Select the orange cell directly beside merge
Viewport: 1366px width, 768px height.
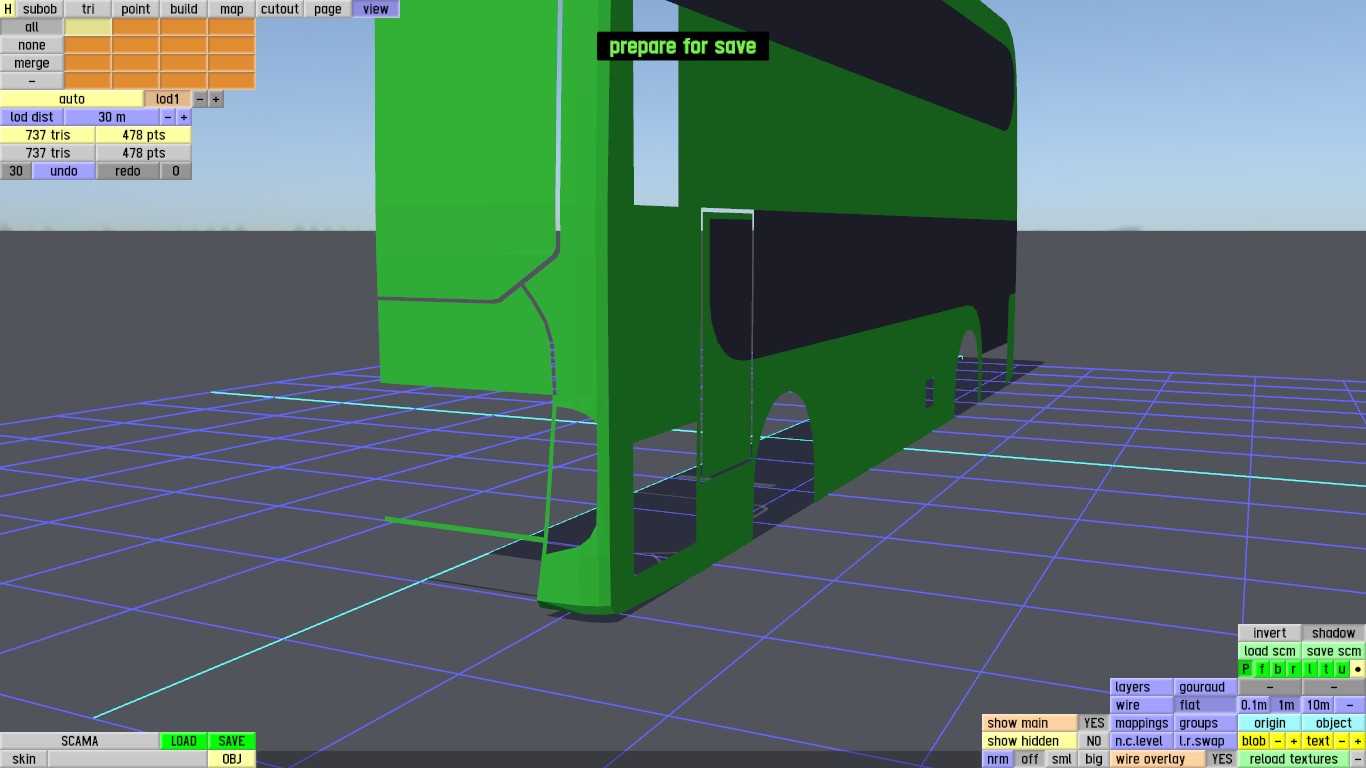88,63
